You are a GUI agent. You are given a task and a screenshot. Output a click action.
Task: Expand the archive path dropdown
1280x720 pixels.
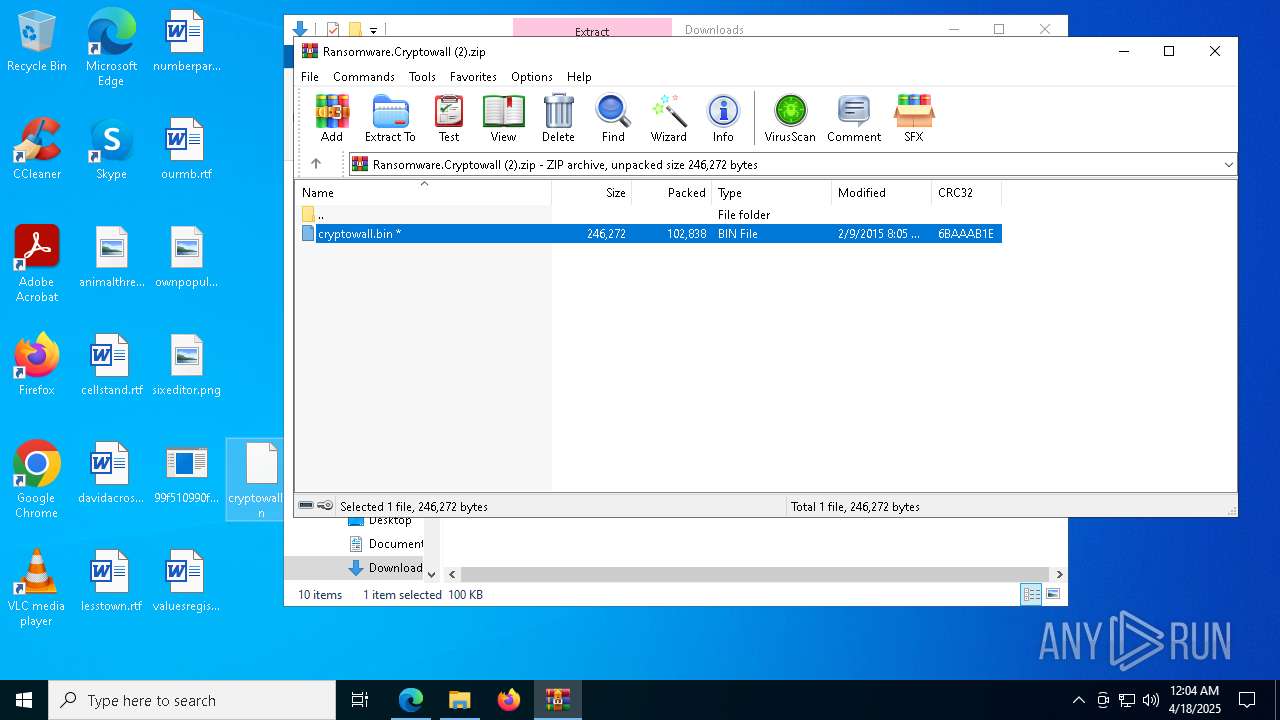tap(1228, 164)
